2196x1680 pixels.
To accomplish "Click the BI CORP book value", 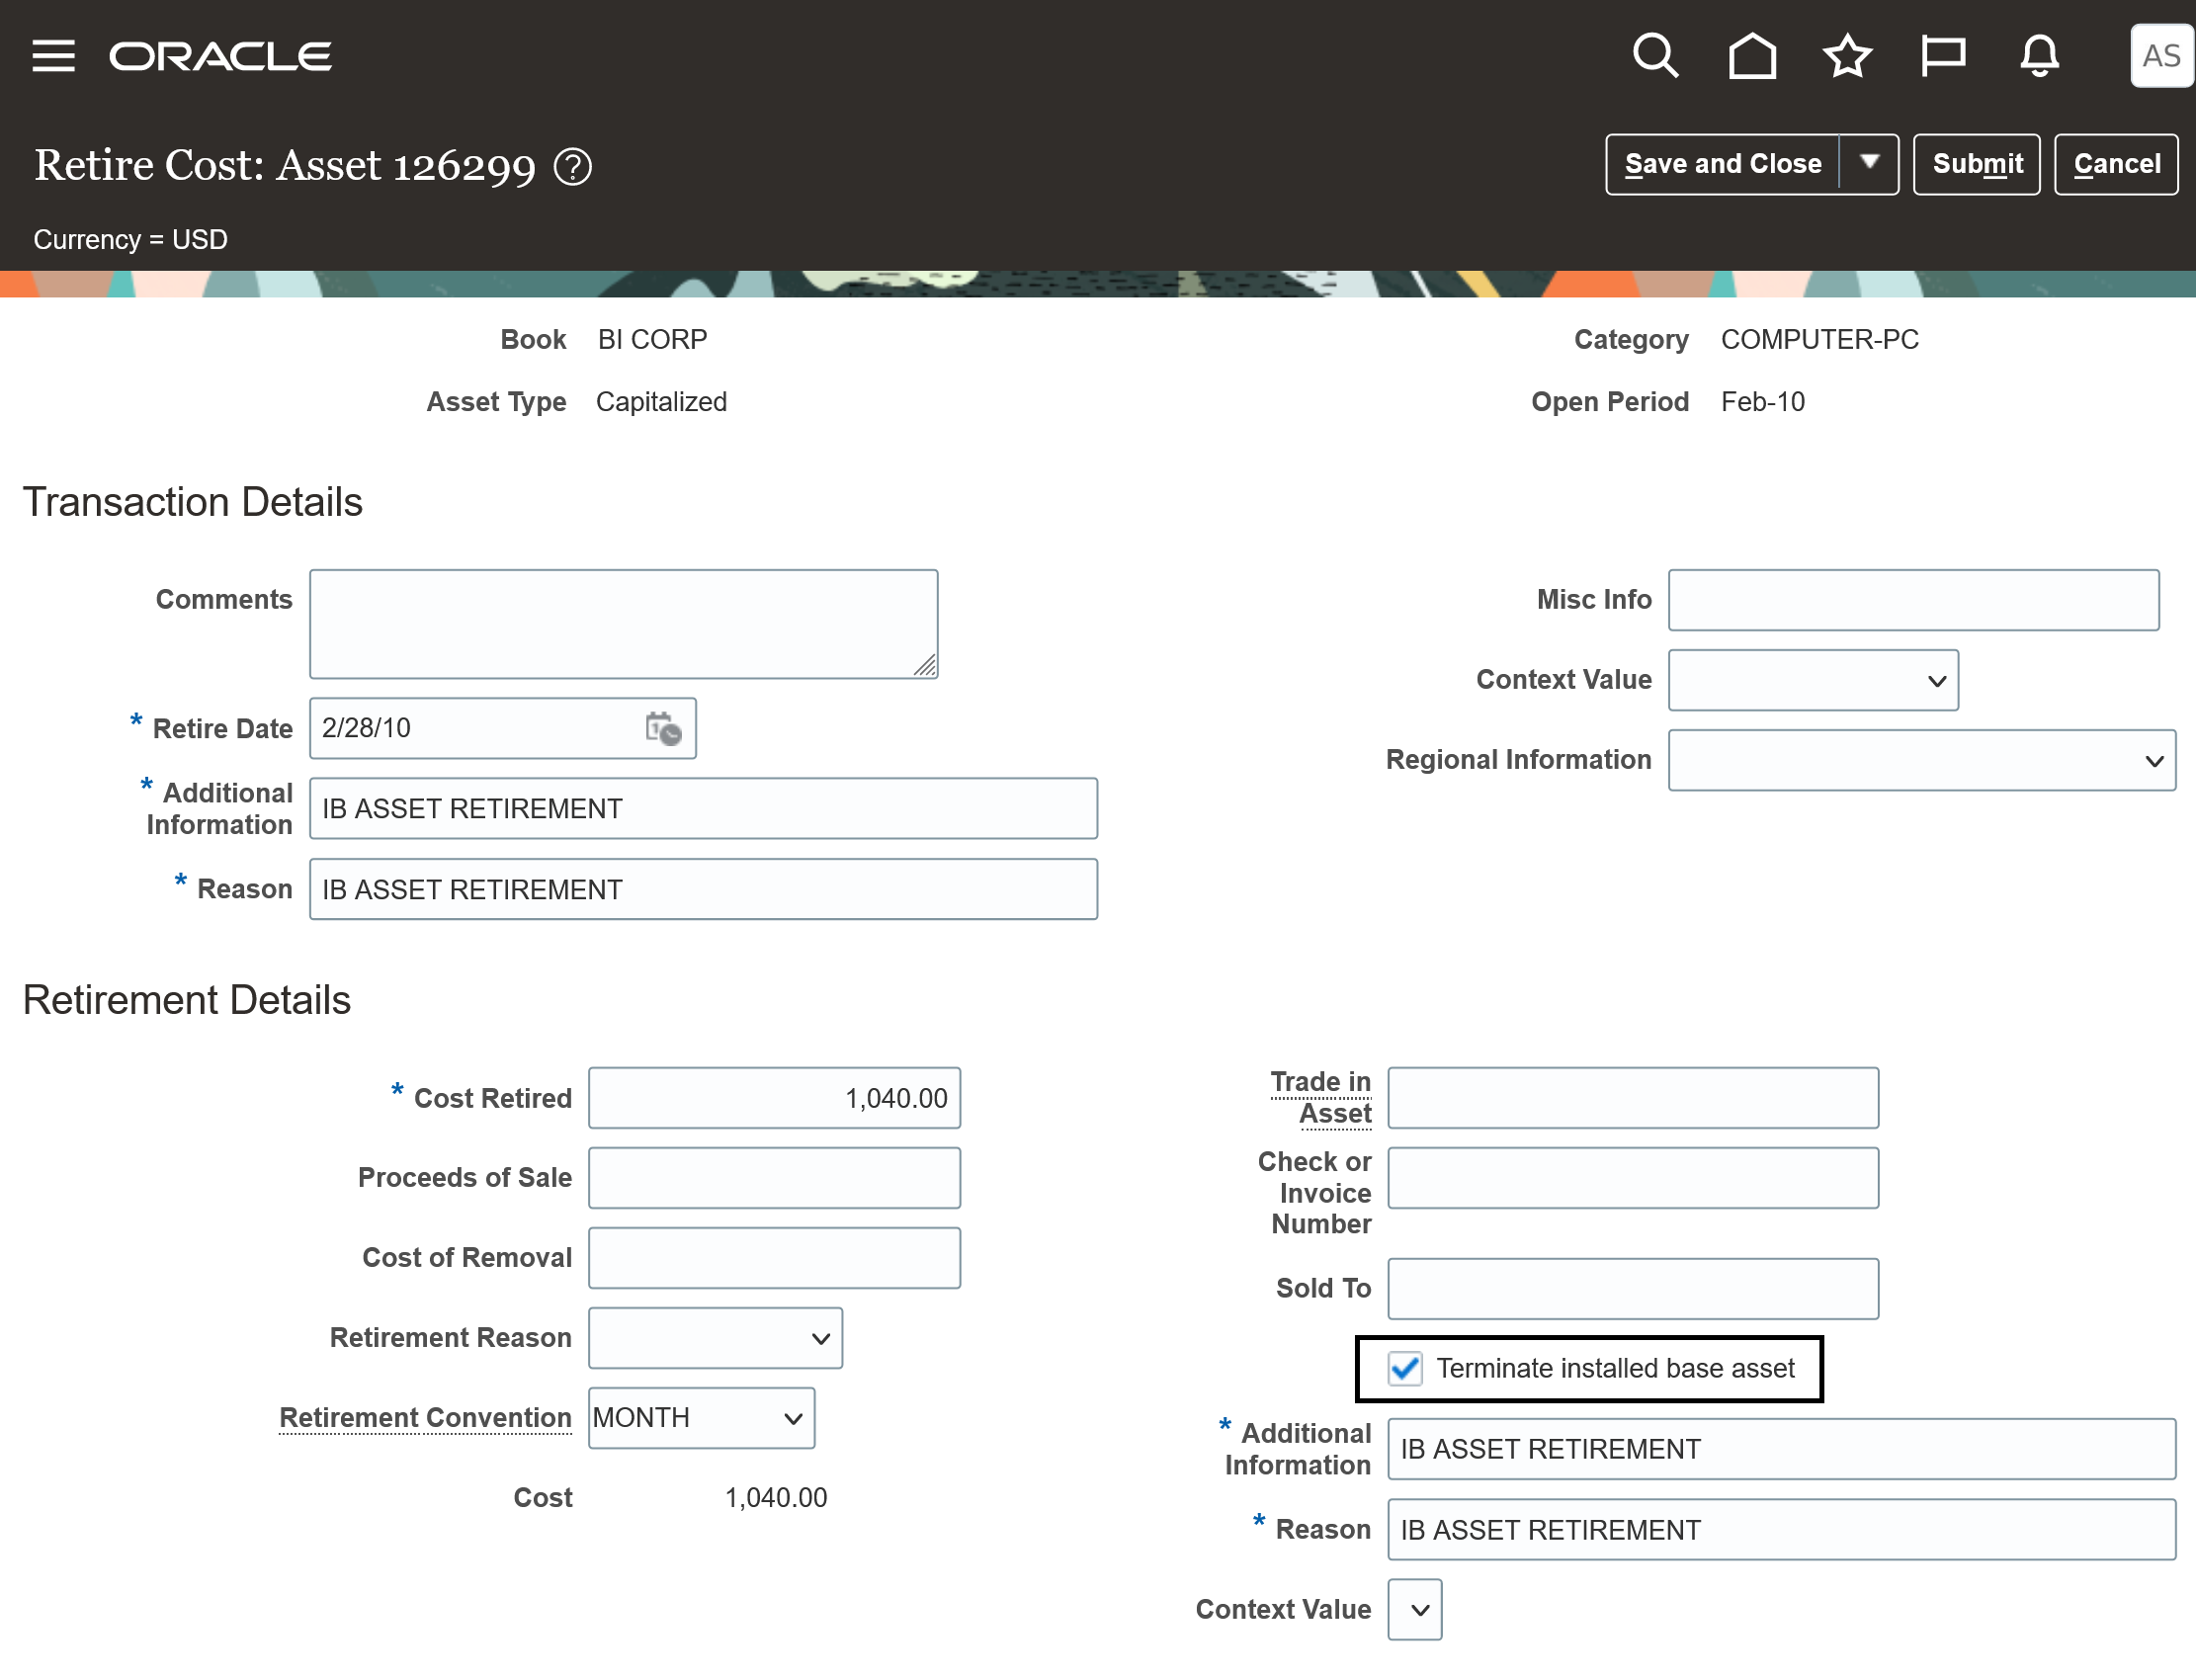I will 653,340.
